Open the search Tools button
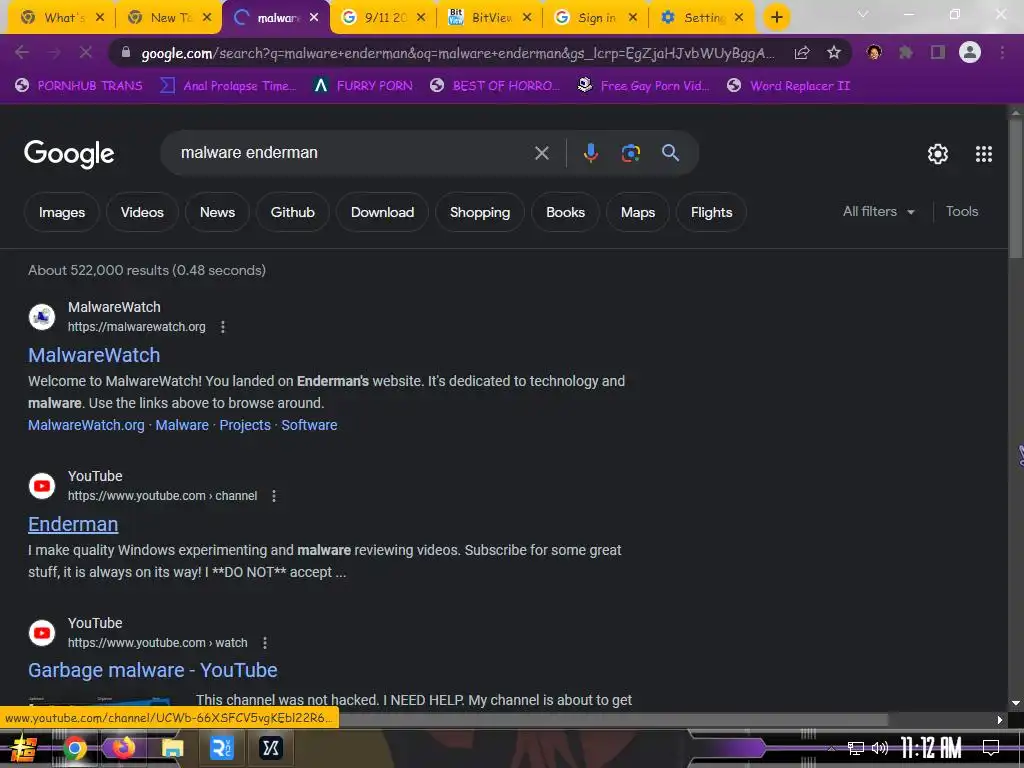Image resolution: width=1024 pixels, height=768 pixels. pyautogui.click(x=961, y=212)
